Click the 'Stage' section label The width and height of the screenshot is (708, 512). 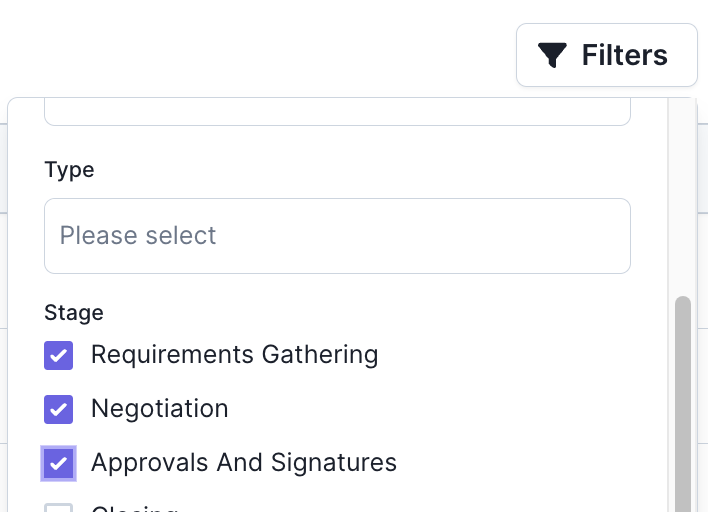[74, 312]
